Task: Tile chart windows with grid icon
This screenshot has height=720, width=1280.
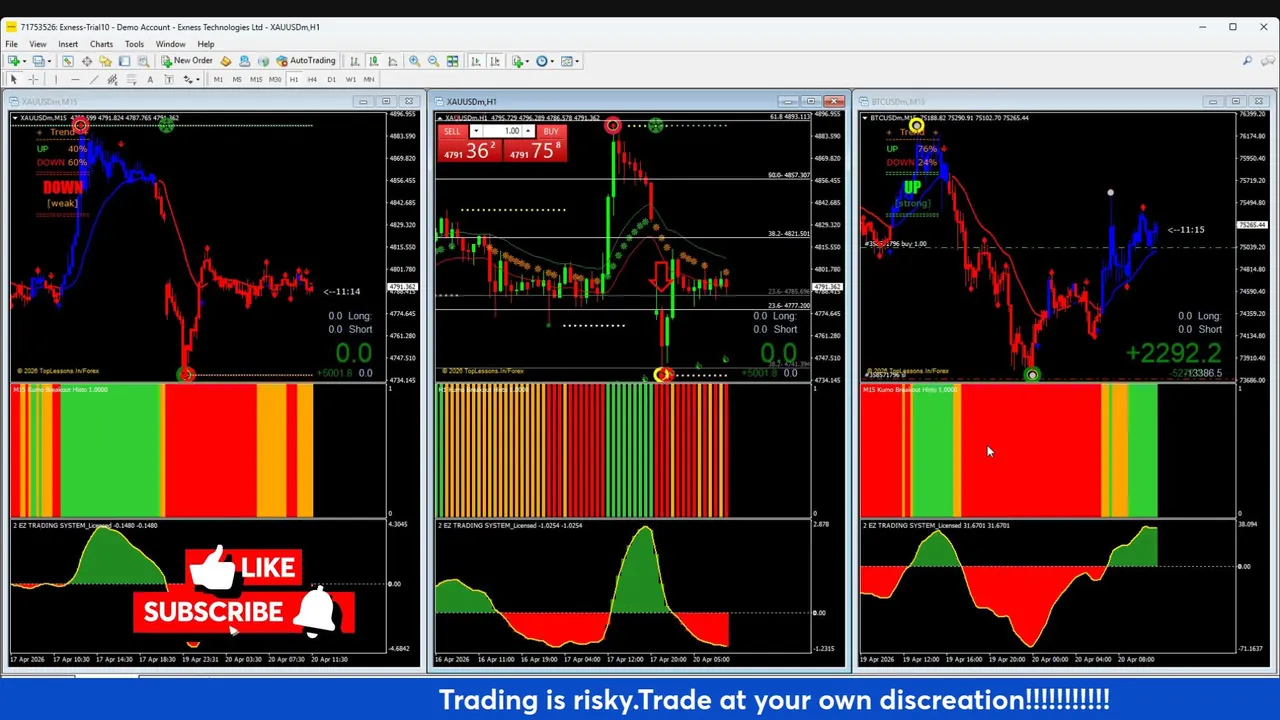Action: pos(452,61)
